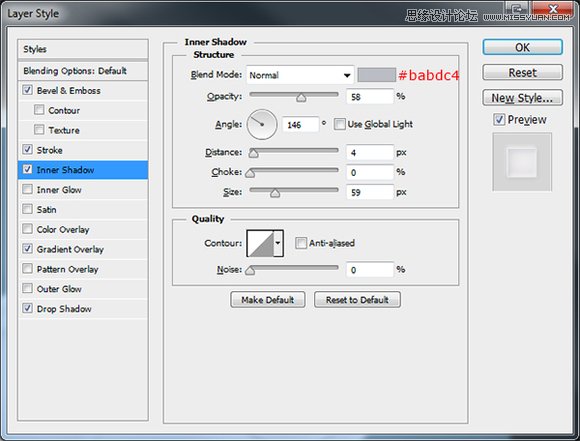Viewport: 580px width, 441px height.
Task: Select the Gradient Overlay label
Action: pyautogui.click(x=70, y=249)
